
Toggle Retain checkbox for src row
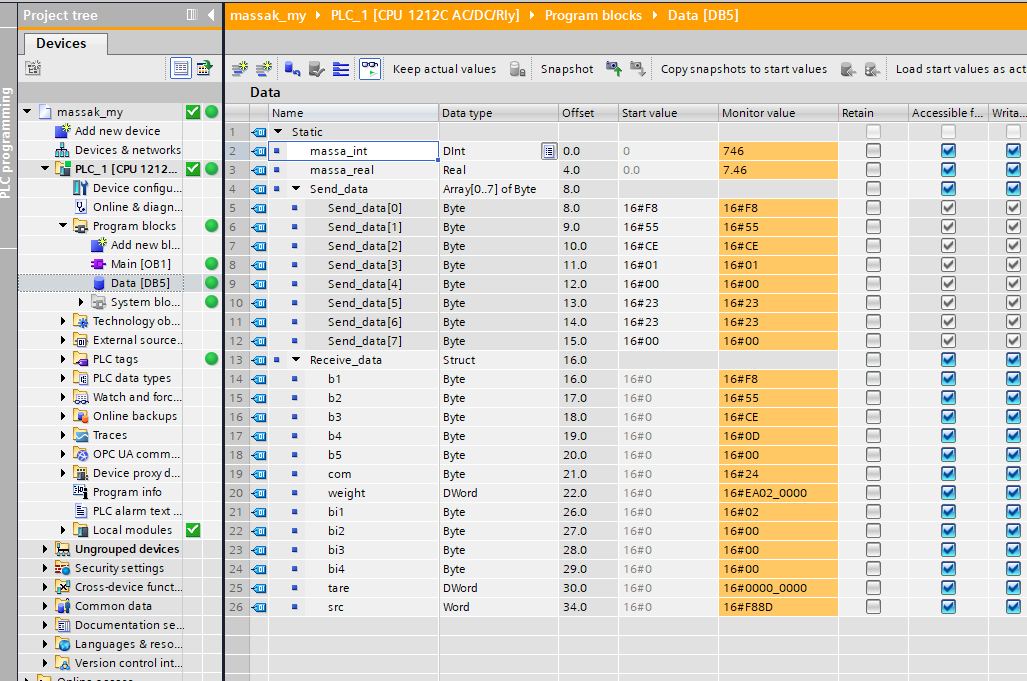(873, 607)
